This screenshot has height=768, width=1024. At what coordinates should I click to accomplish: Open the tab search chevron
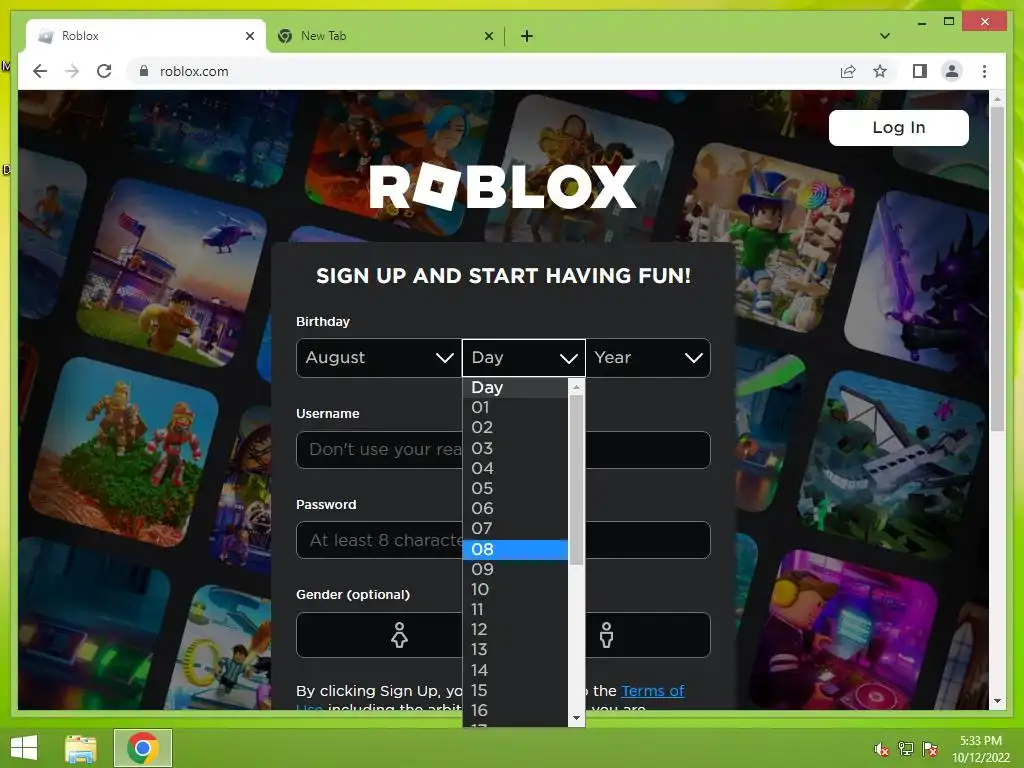coord(884,36)
